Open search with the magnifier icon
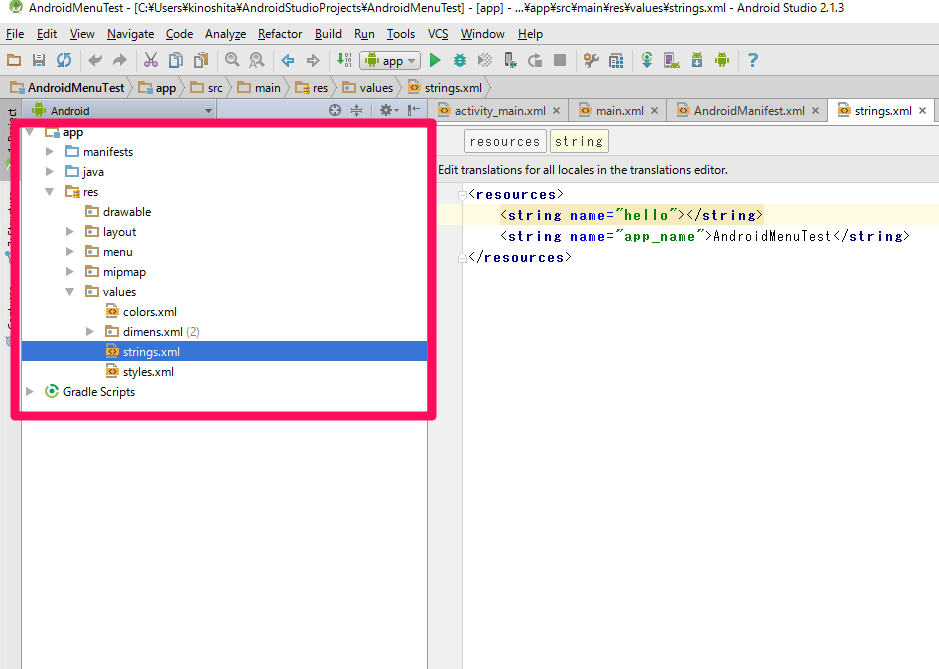Screen dimensions: 939x669 click(231, 60)
